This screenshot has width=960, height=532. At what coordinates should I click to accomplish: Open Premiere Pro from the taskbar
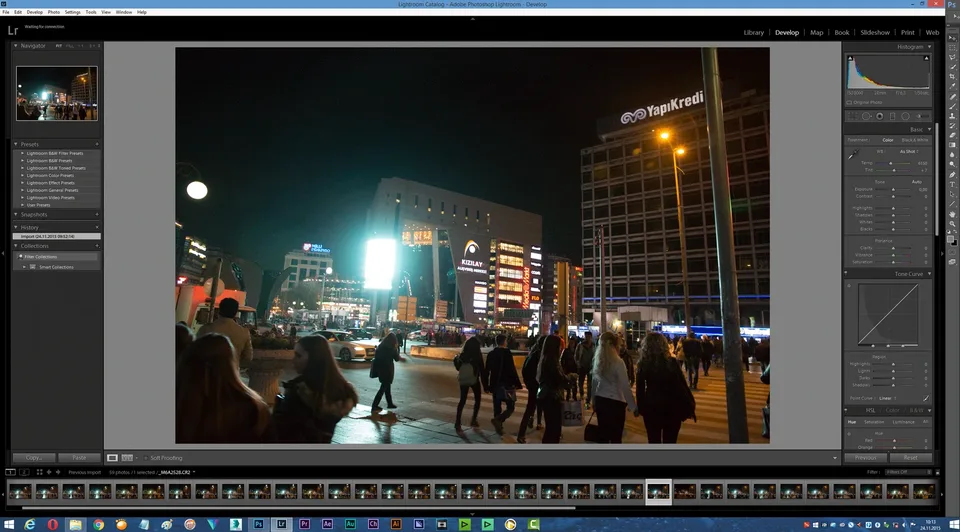click(304, 524)
